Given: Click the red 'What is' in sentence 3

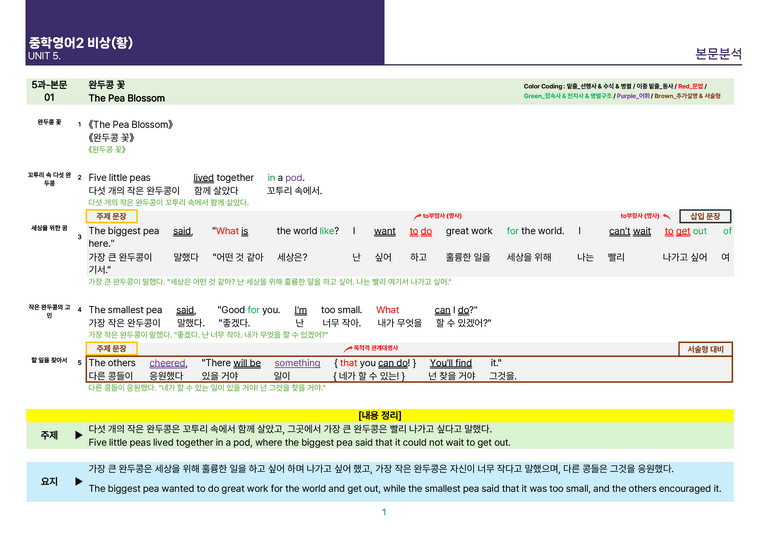Looking at the screenshot, I should click(232, 231).
